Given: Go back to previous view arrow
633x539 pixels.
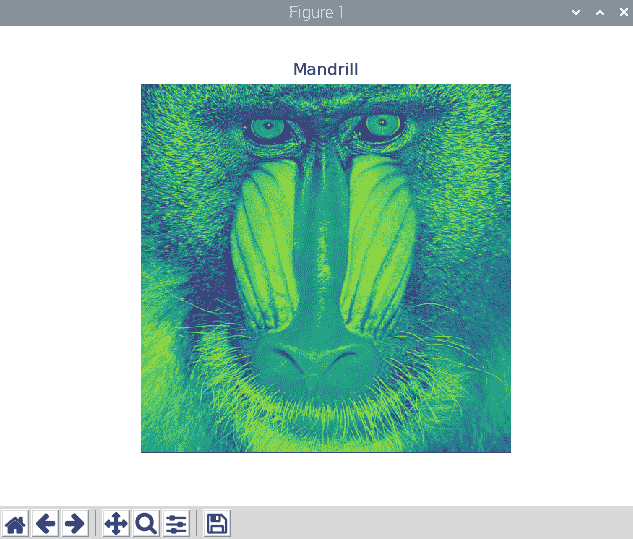Looking at the screenshot, I should click(45, 524).
